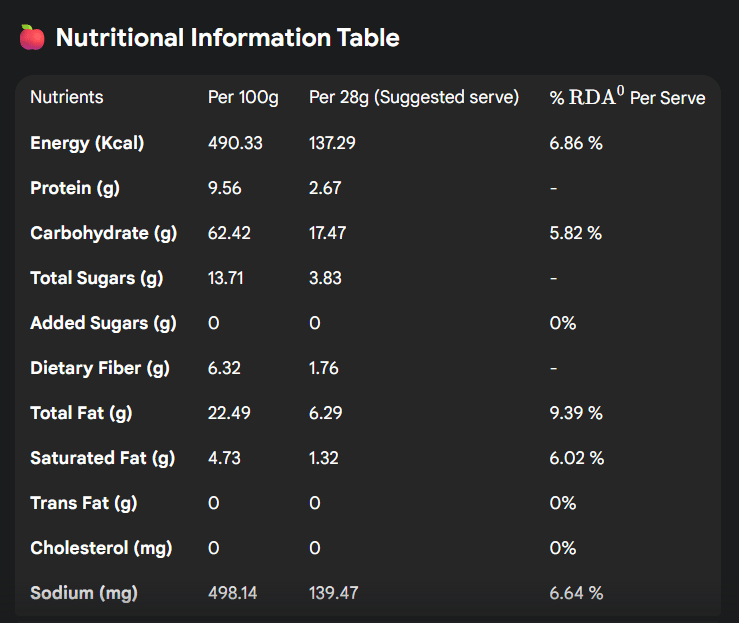Select the Per 28g (Suggested serve) header
The height and width of the screenshot is (623, 739).
[x=414, y=97]
